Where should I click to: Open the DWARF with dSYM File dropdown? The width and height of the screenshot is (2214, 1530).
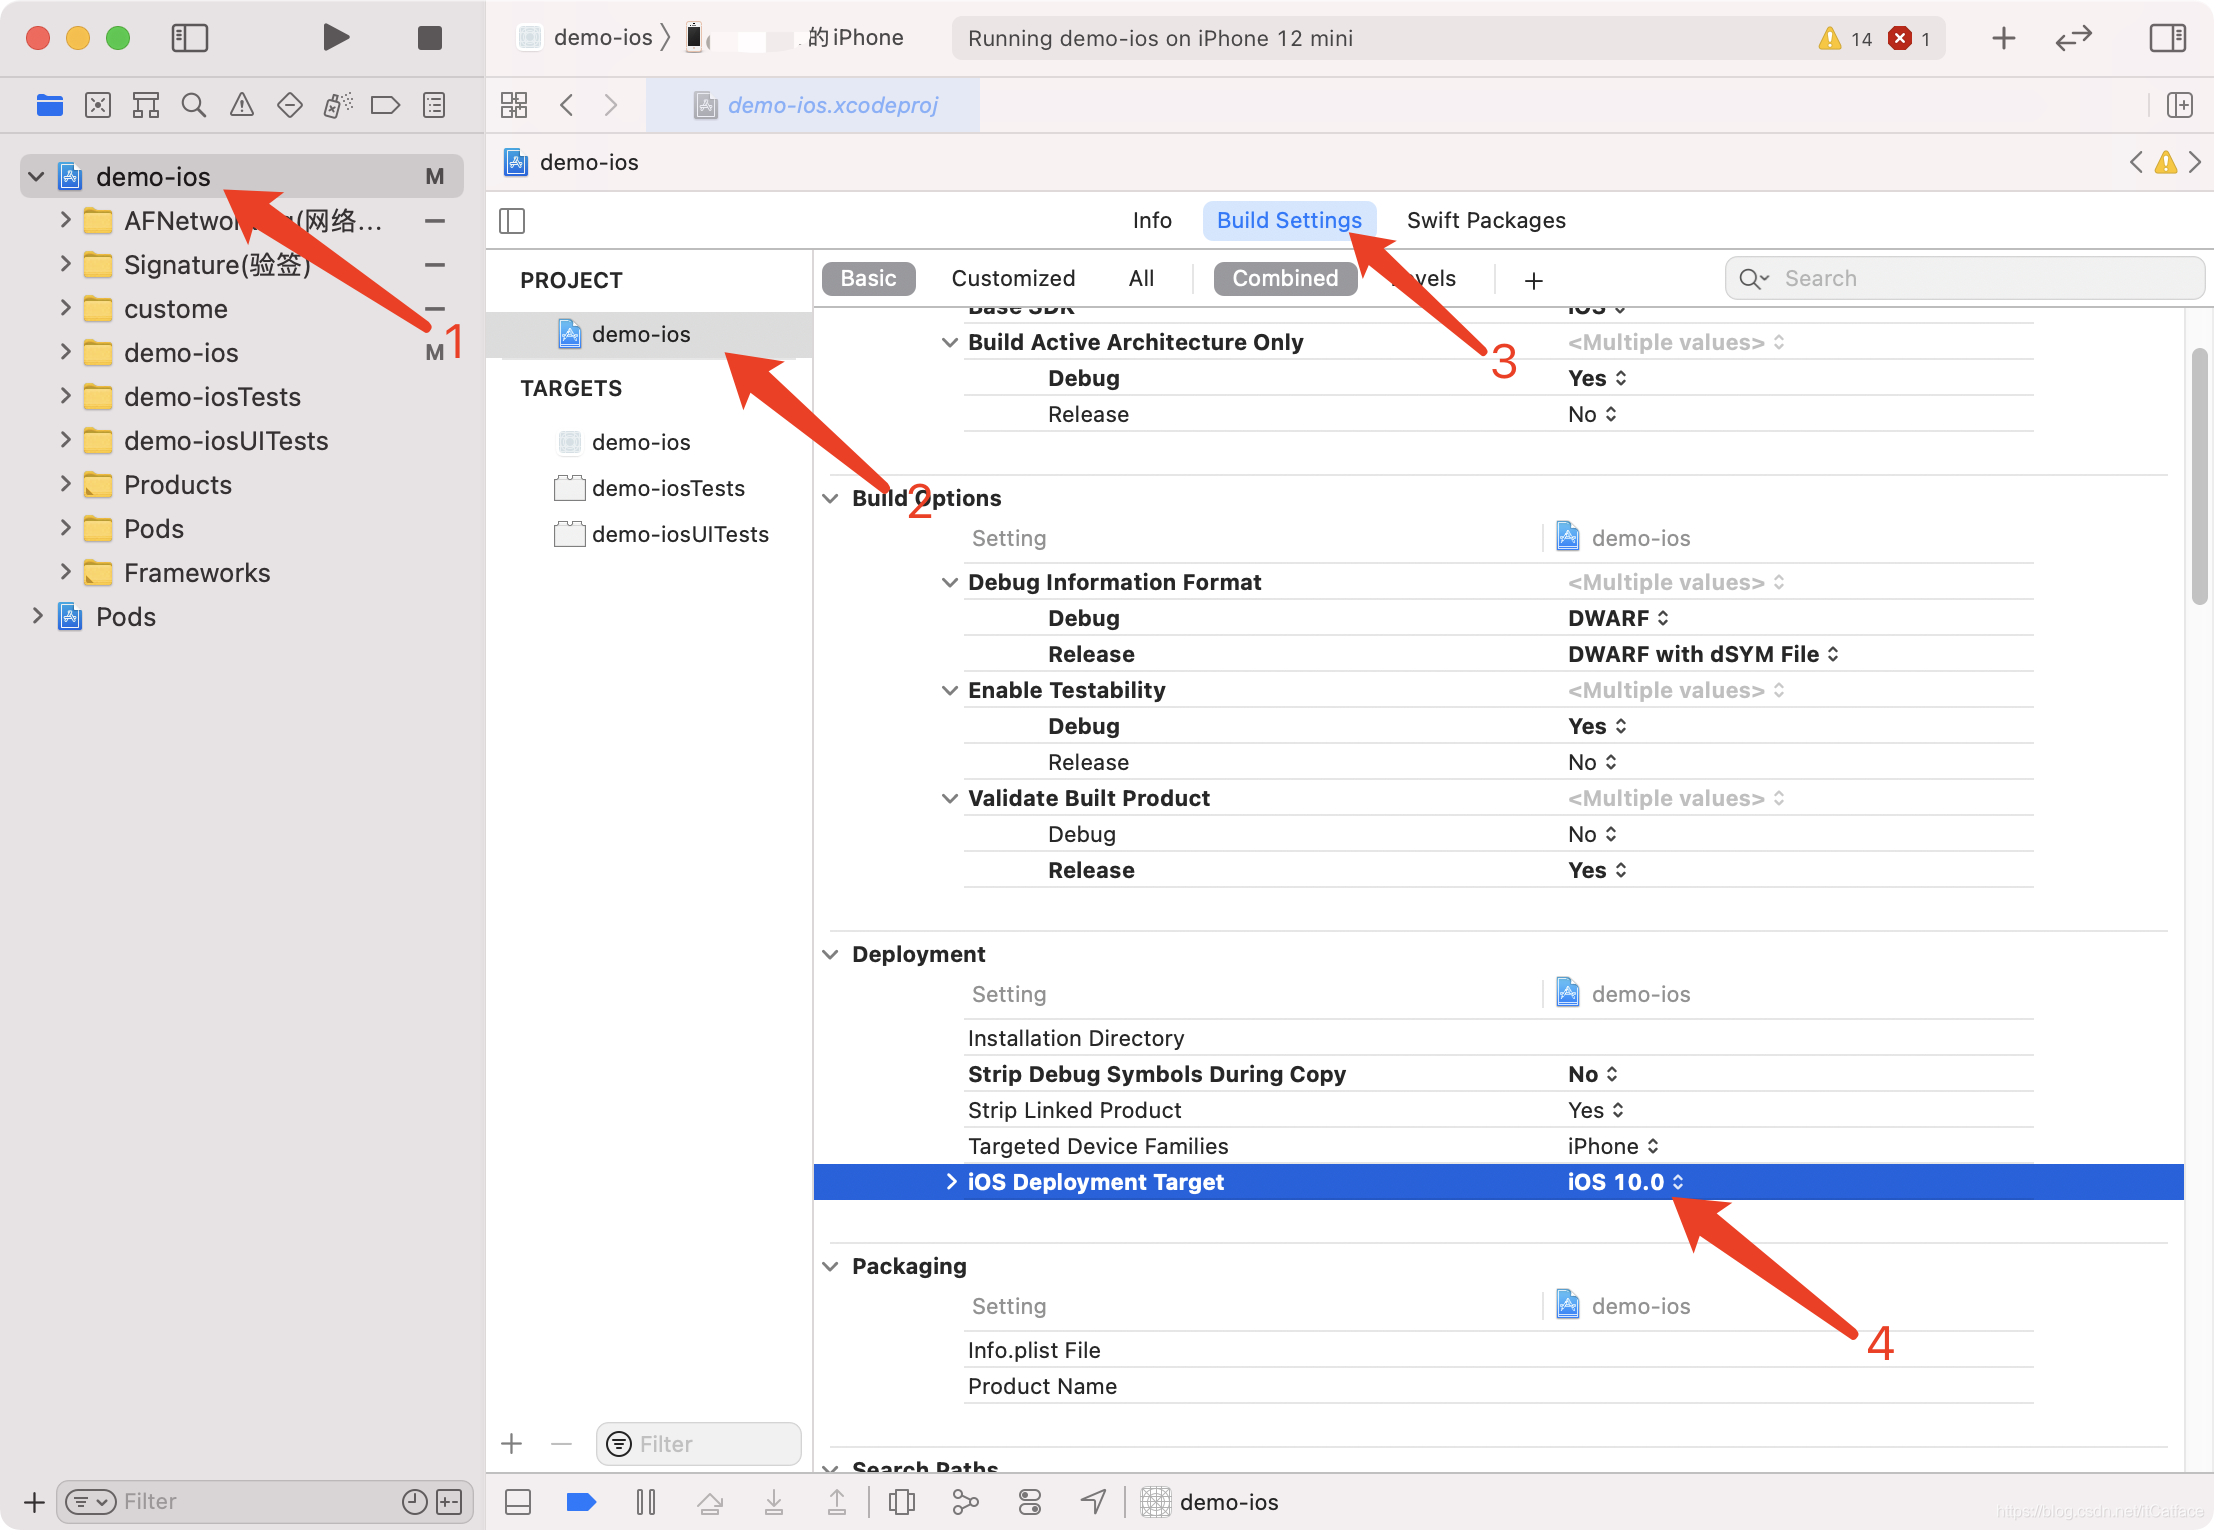click(x=1703, y=654)
